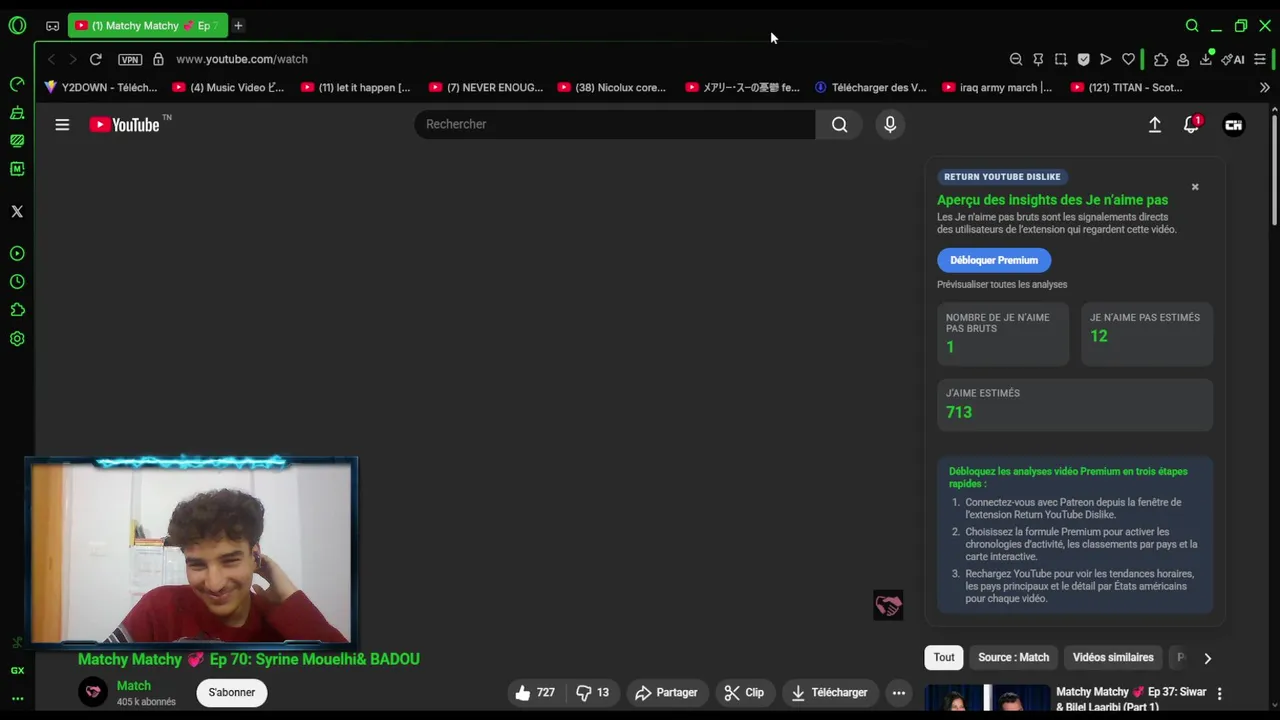Toggle the VPN badge in address bar
This screenshot has height=720, width=1280.
(x=130, y=59)
